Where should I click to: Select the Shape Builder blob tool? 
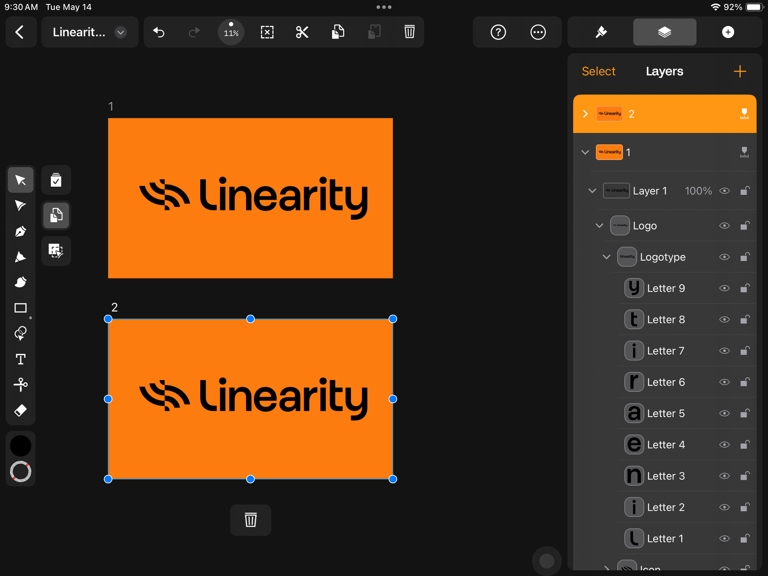coord(20,282)
